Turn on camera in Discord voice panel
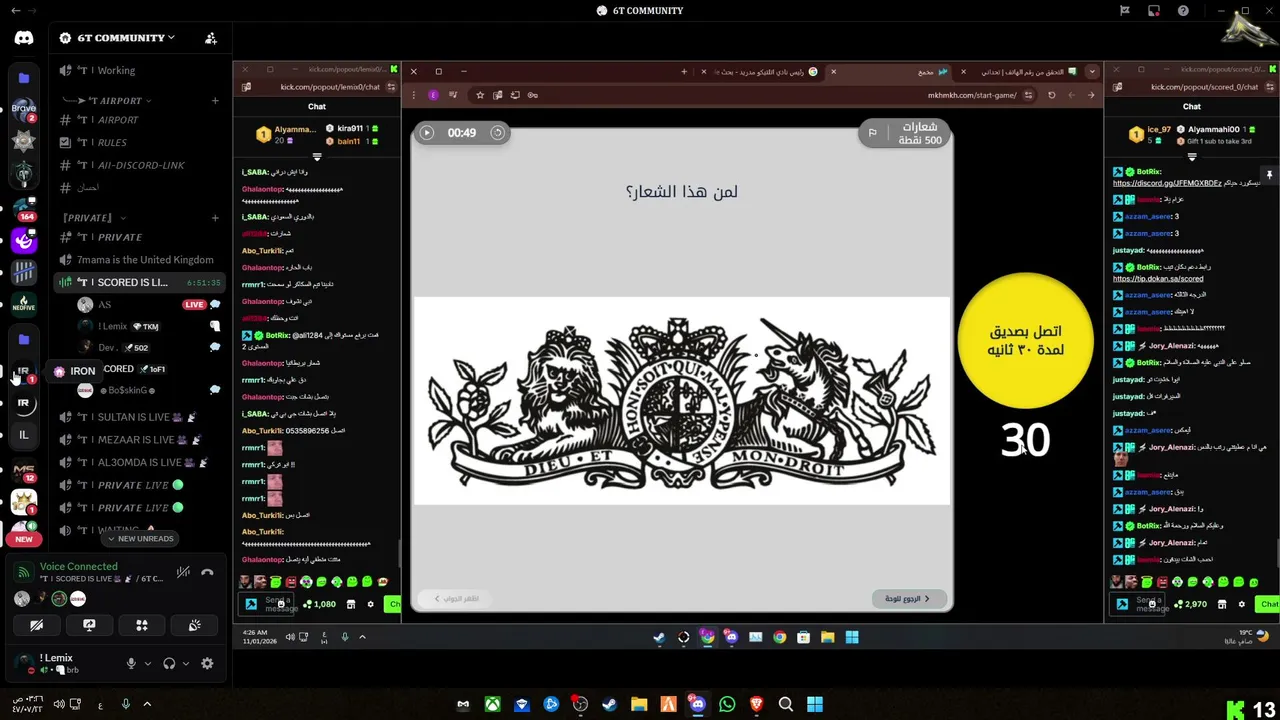 (x=36, y=625)
